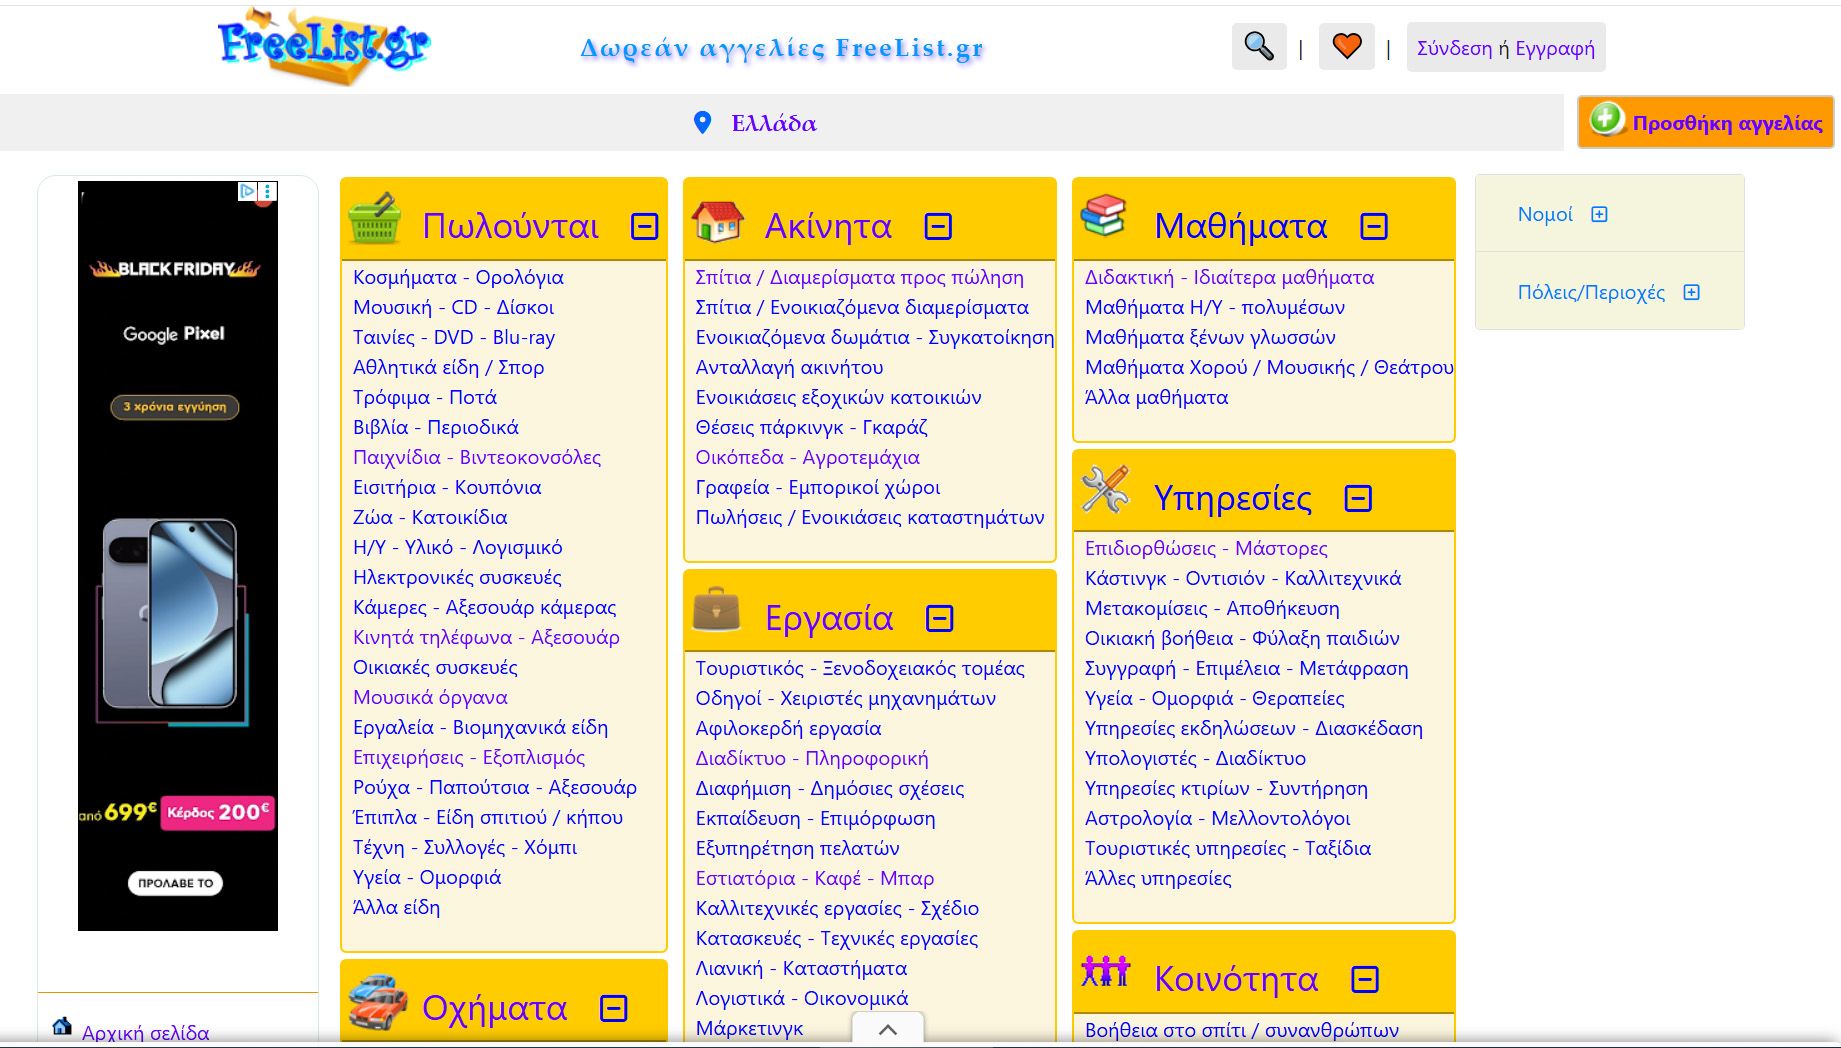This screenshot has height=1048, width=1841.
Task: Collapse the Ακίνητα category section
Action: [x=938, y=227]
